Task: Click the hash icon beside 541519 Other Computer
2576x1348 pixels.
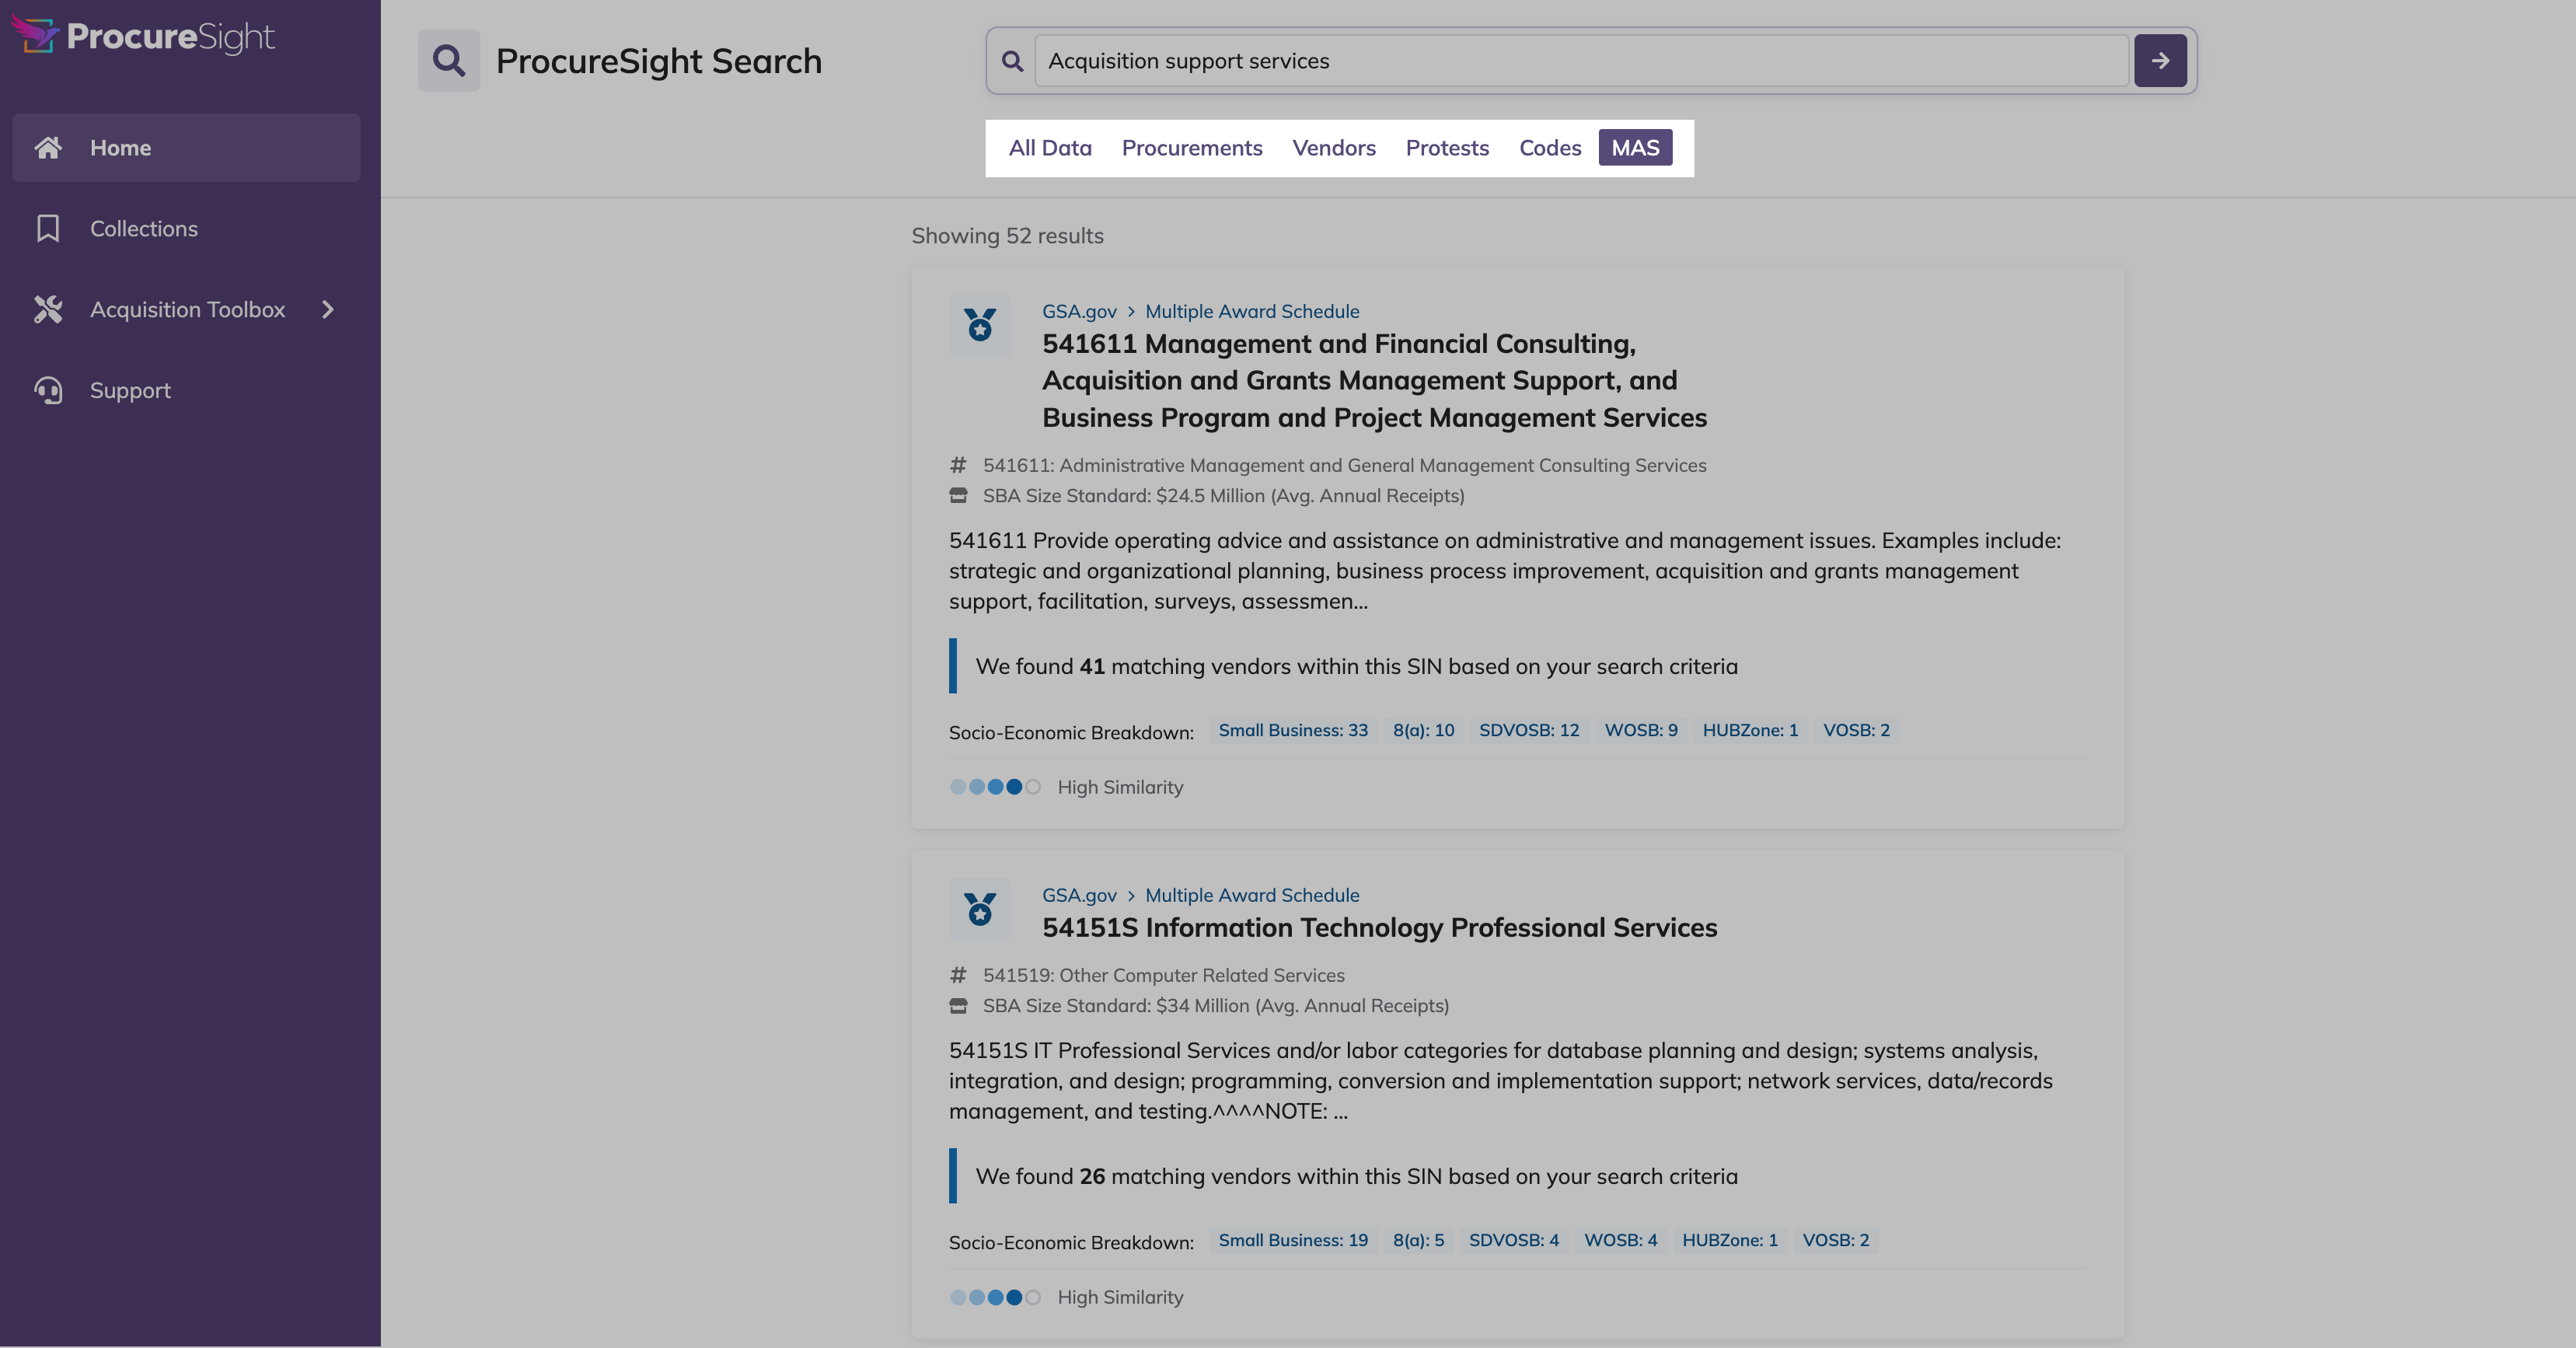Action: [x=958, y=975]
